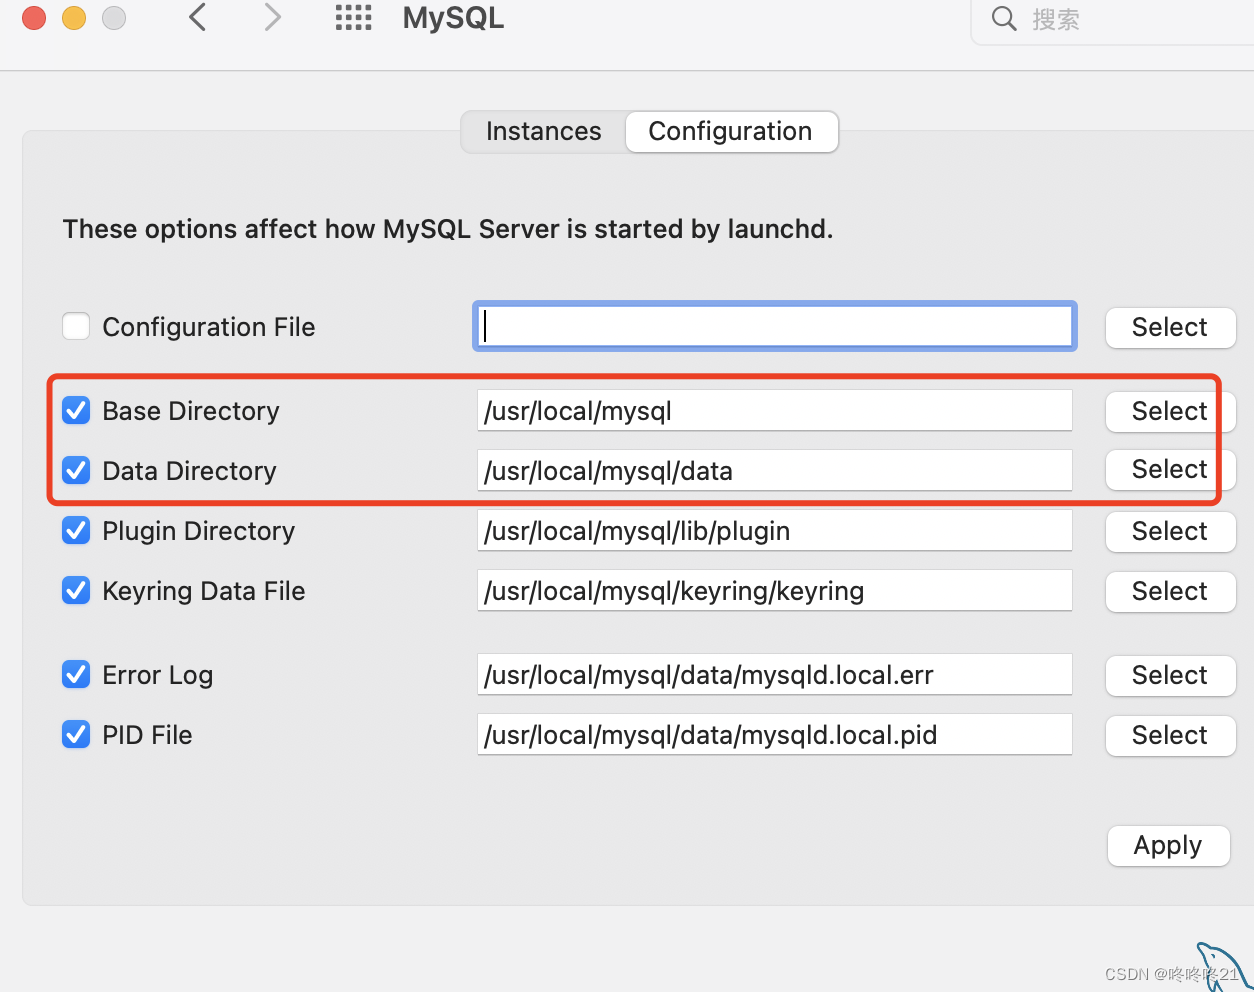Screen dimensions: 1254x992
Task: Select the Configuration tab
Action: [730, 131]
